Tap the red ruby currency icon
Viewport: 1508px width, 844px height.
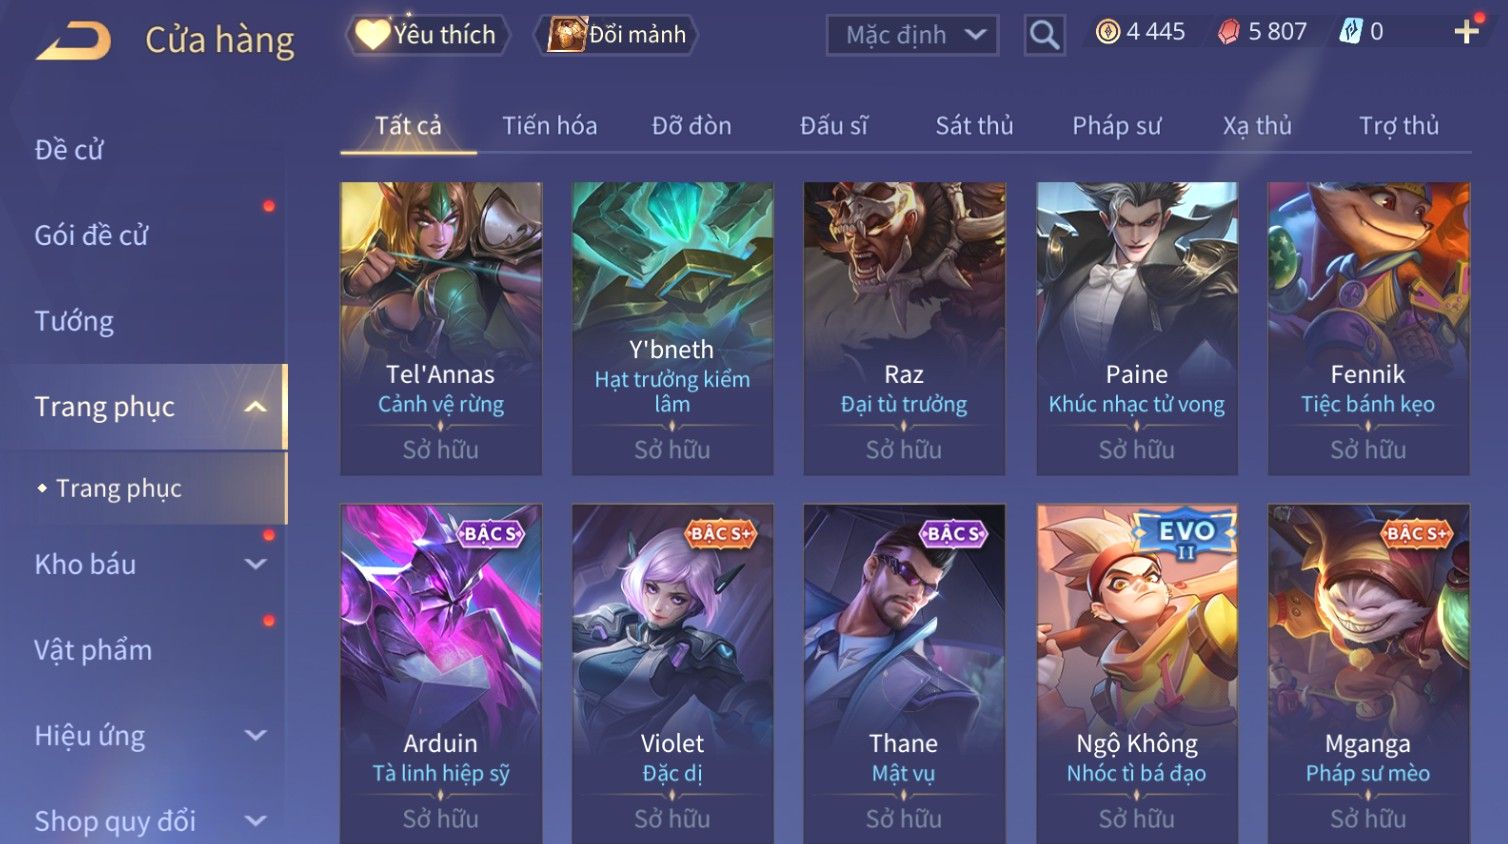(1228, 32)
